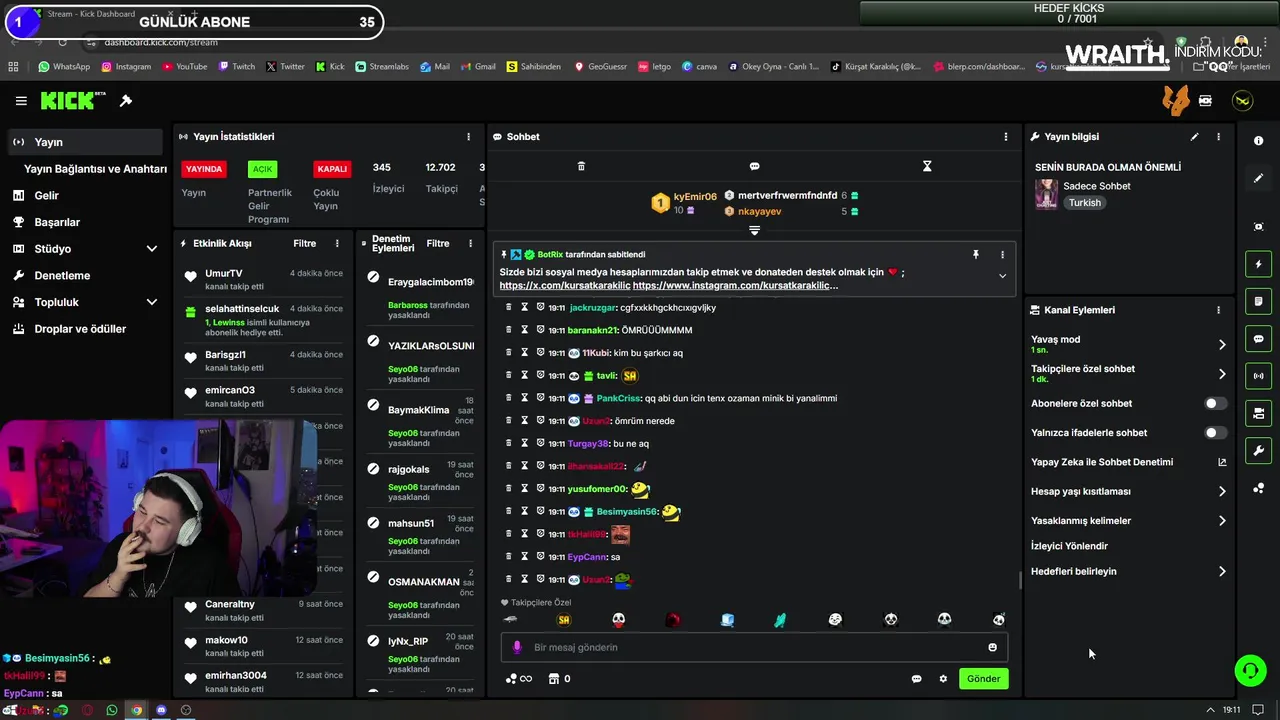Click the green Gönder button
This screenshot has width=1280, height=720.
click(x=983, y=679)
